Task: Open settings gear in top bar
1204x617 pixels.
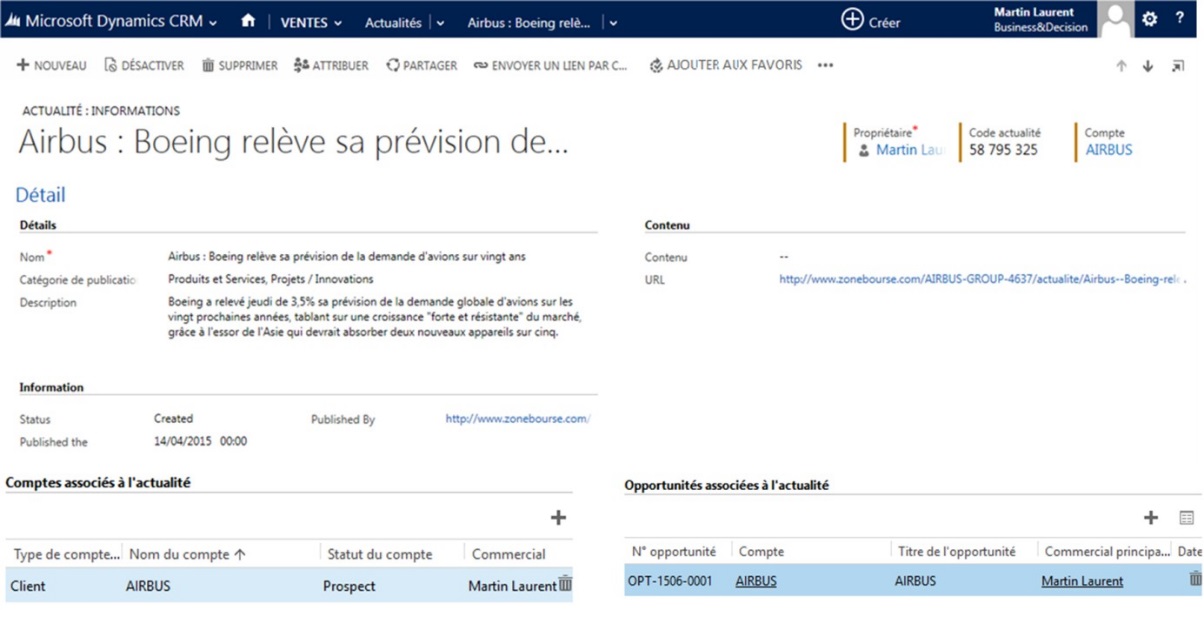Action: coord(1150,19)
